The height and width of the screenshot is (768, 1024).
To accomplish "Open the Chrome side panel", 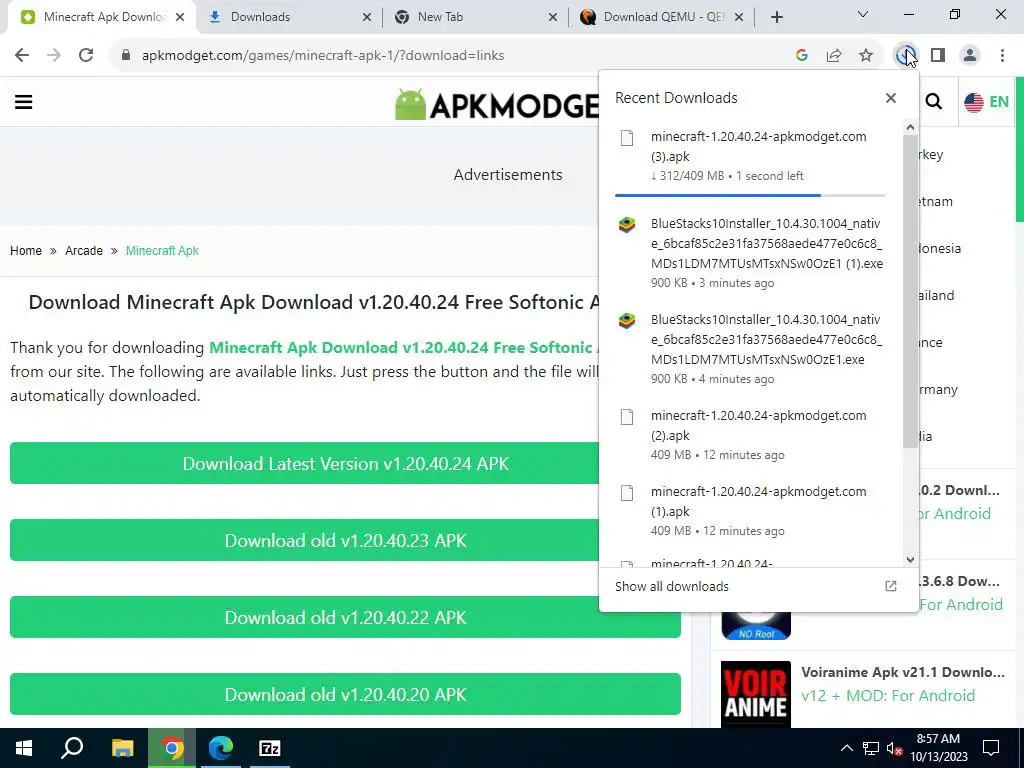I will pos(938,56).
